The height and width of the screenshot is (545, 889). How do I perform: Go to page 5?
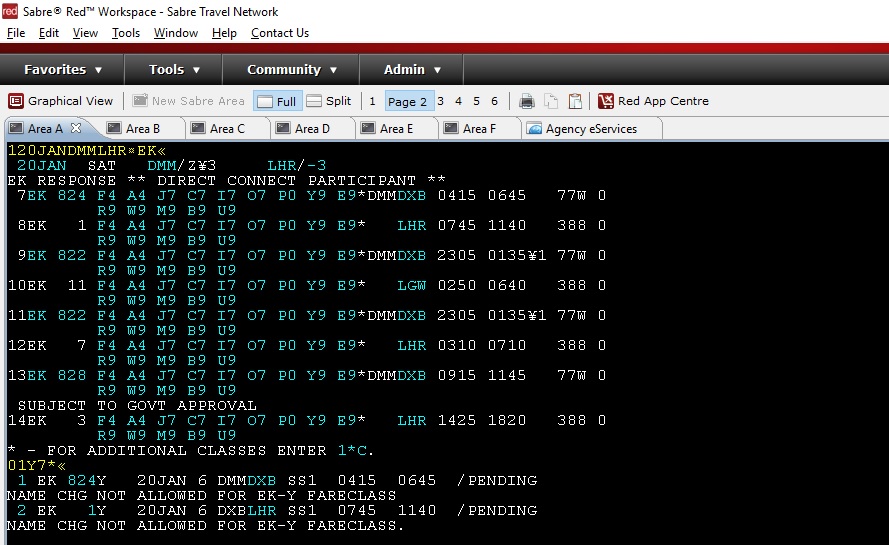tap(477, 101)
